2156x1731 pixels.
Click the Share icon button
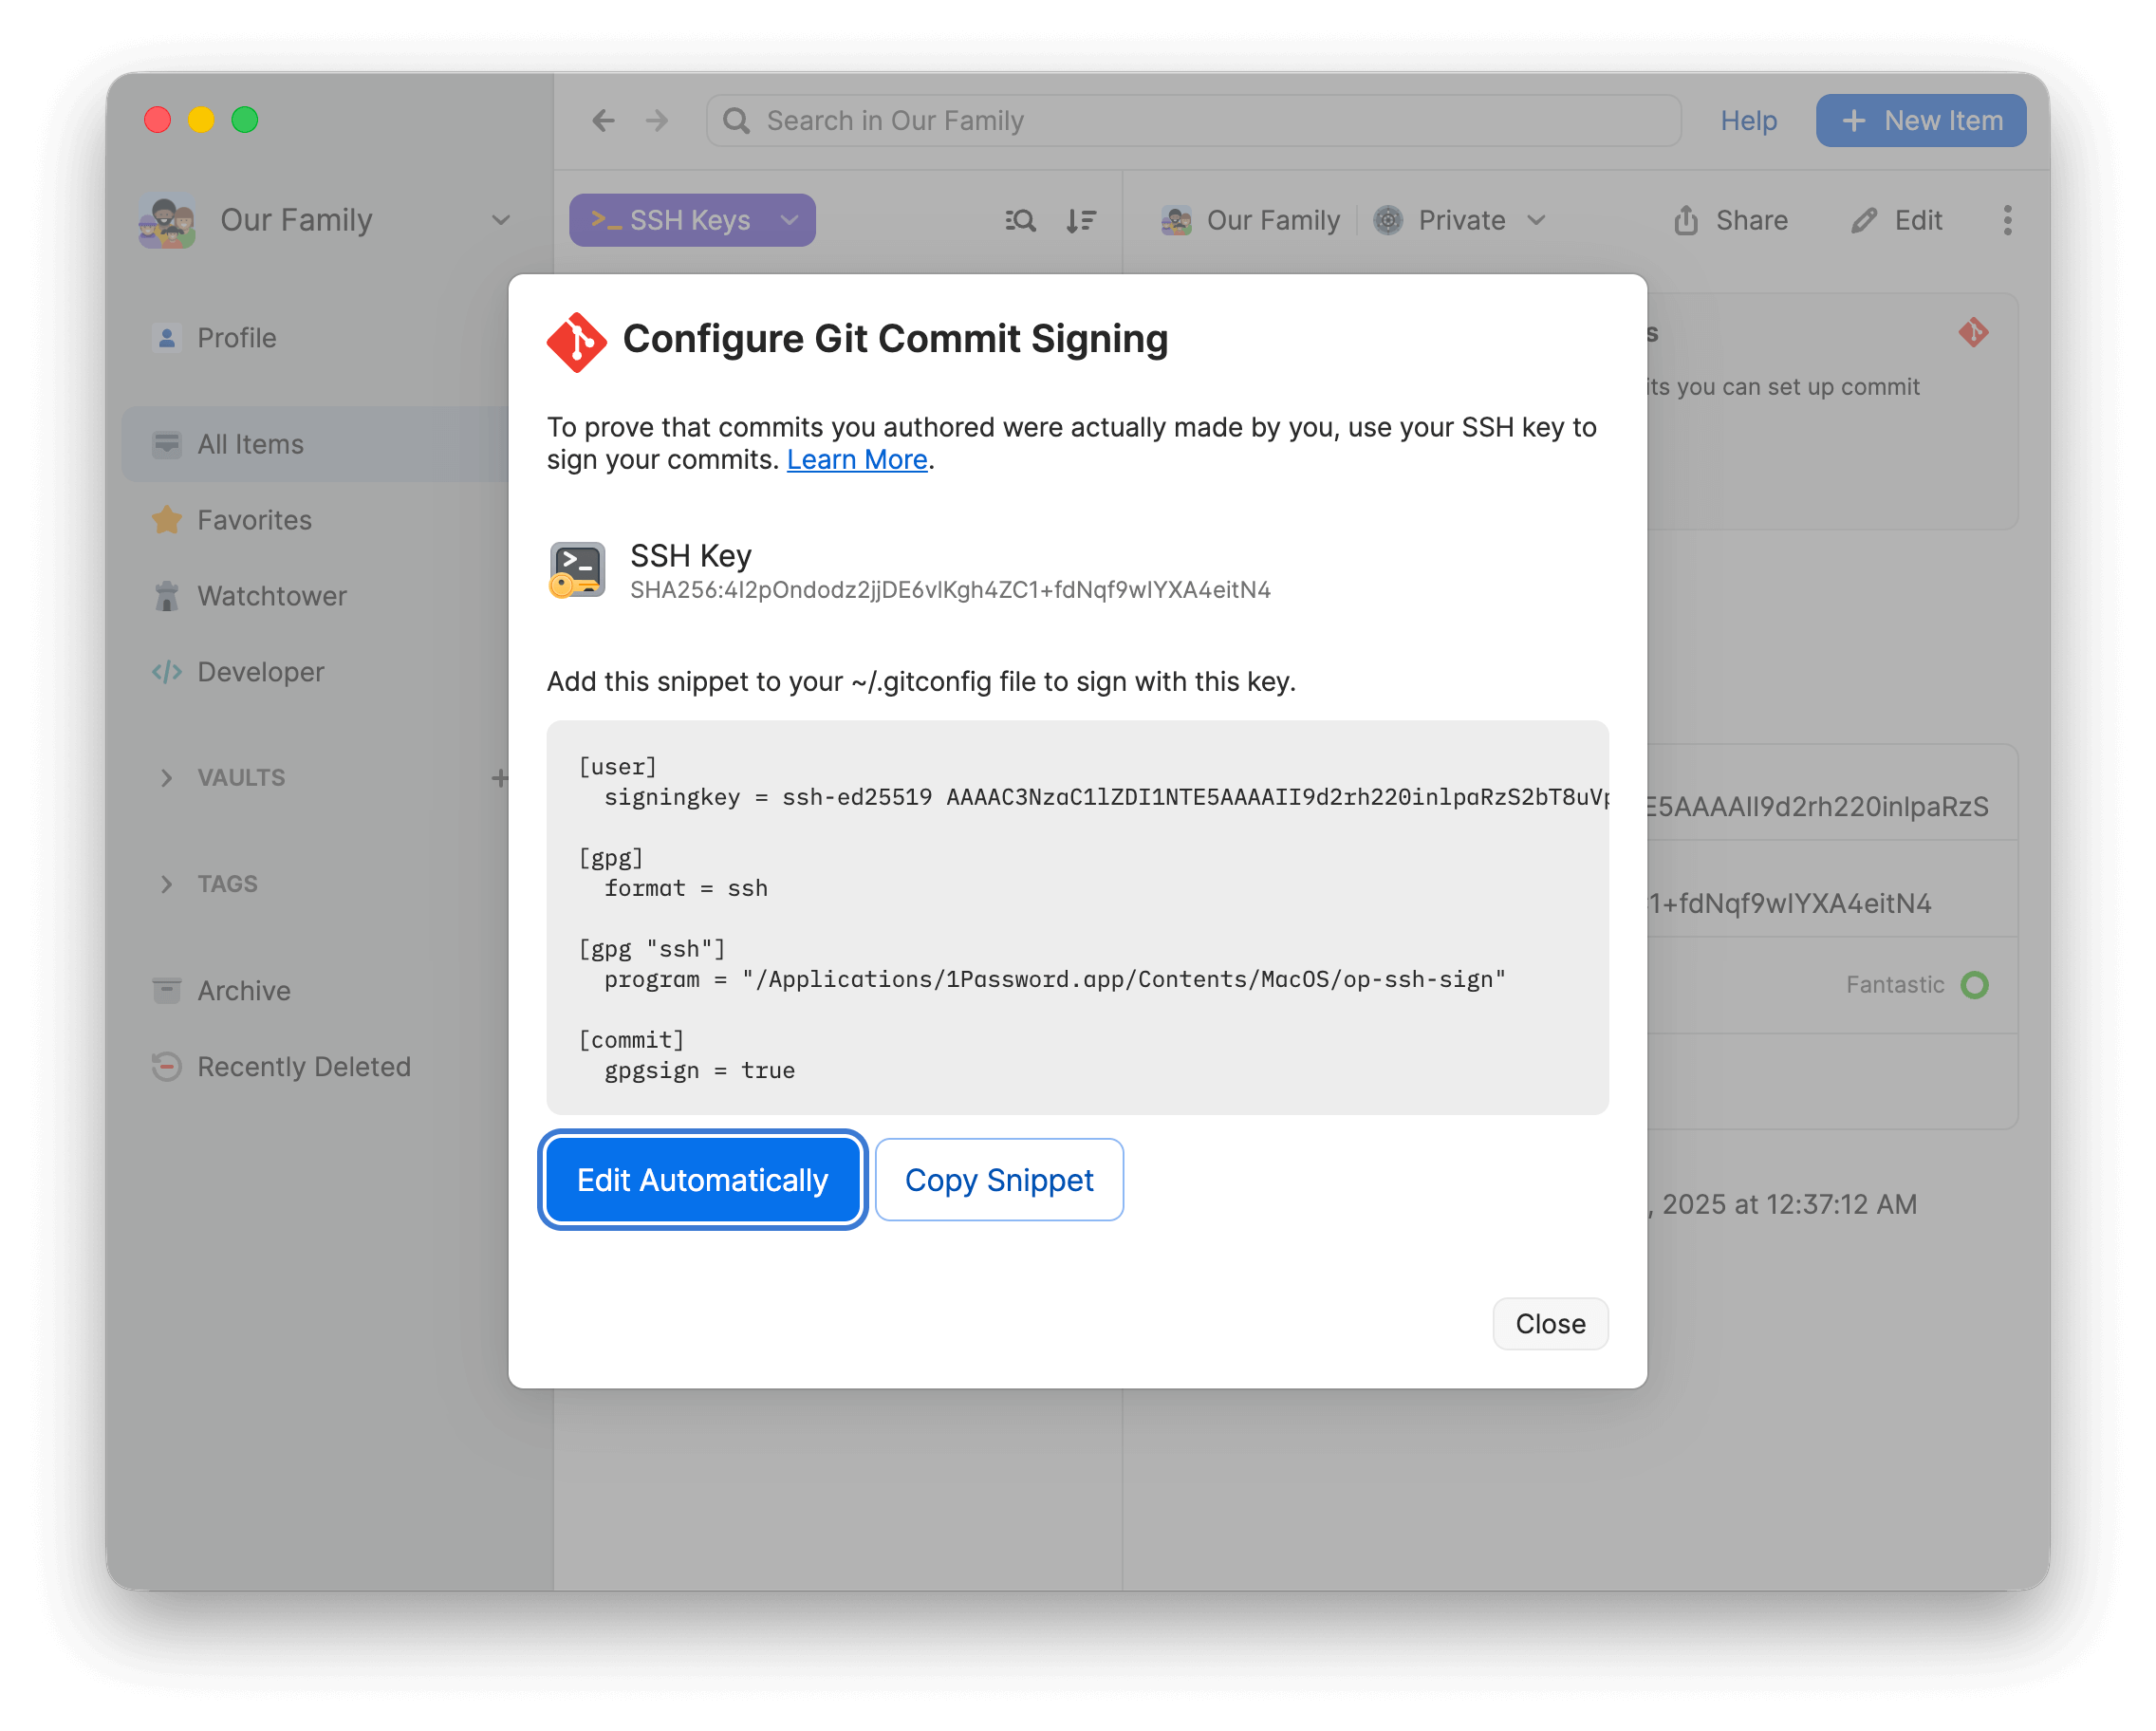[x=1730, y=220]
